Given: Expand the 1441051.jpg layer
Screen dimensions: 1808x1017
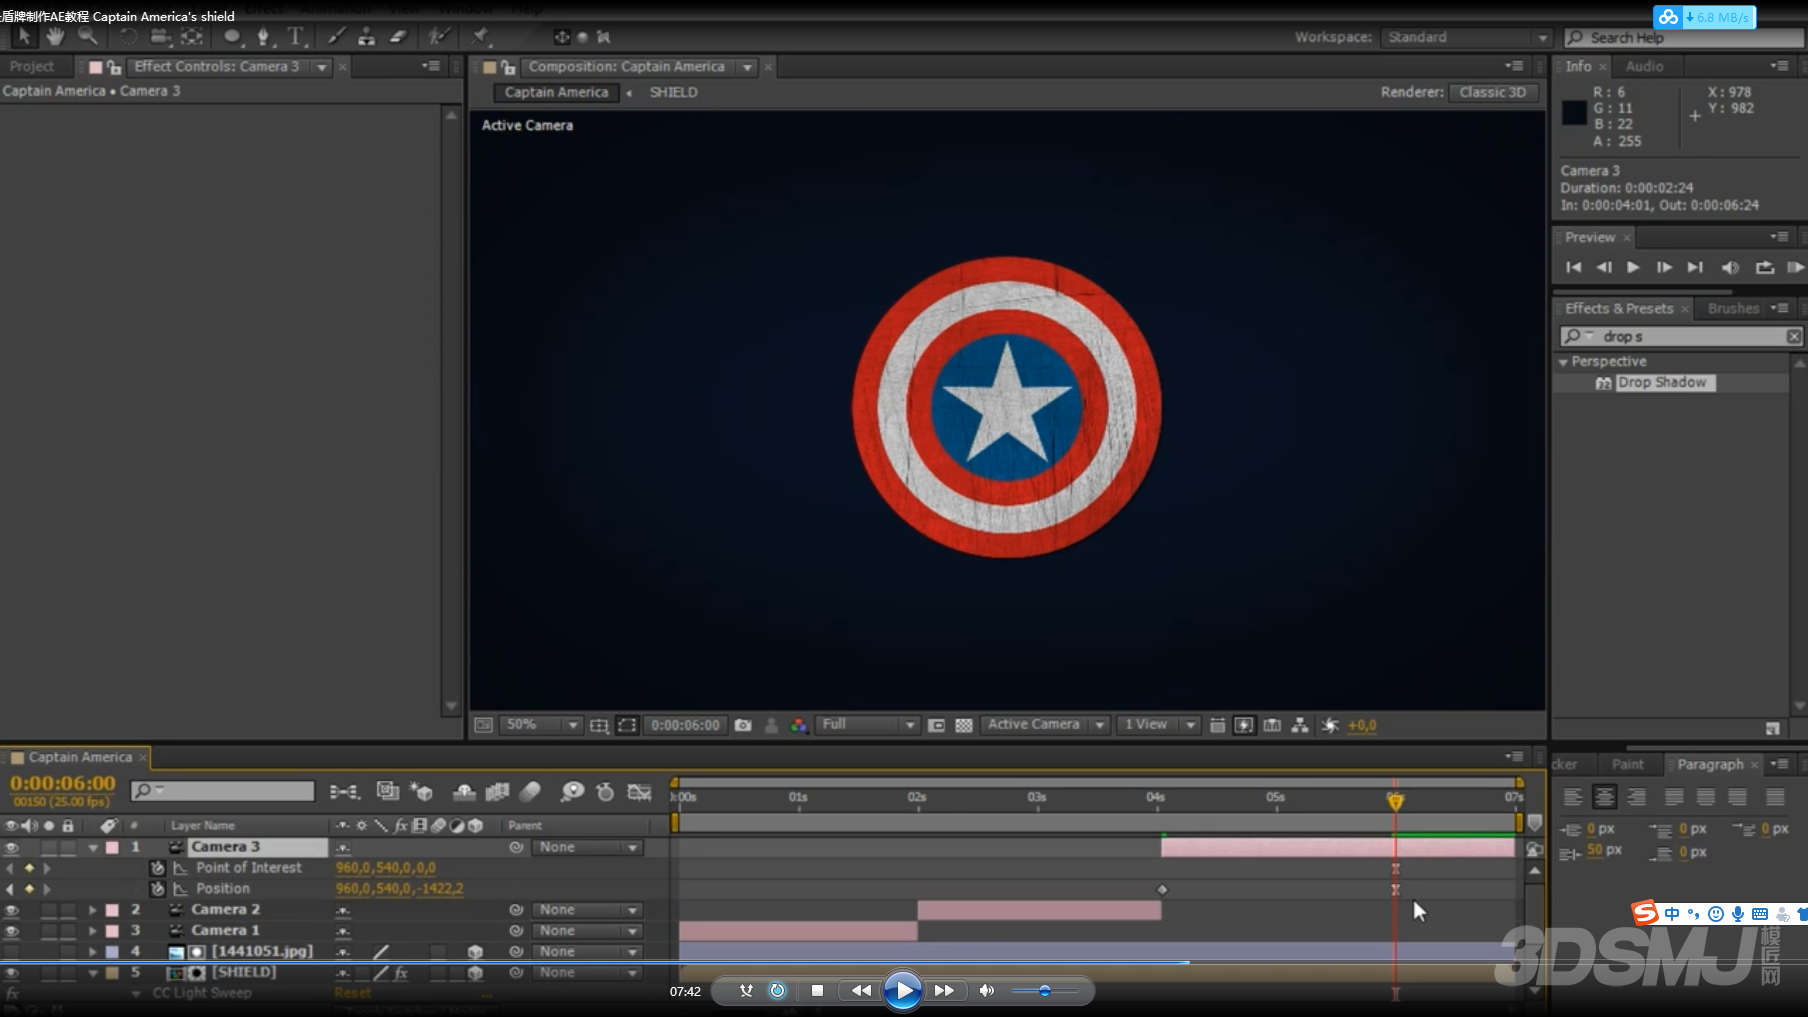Looking at the screenshot, I should [x=93, y=952].
